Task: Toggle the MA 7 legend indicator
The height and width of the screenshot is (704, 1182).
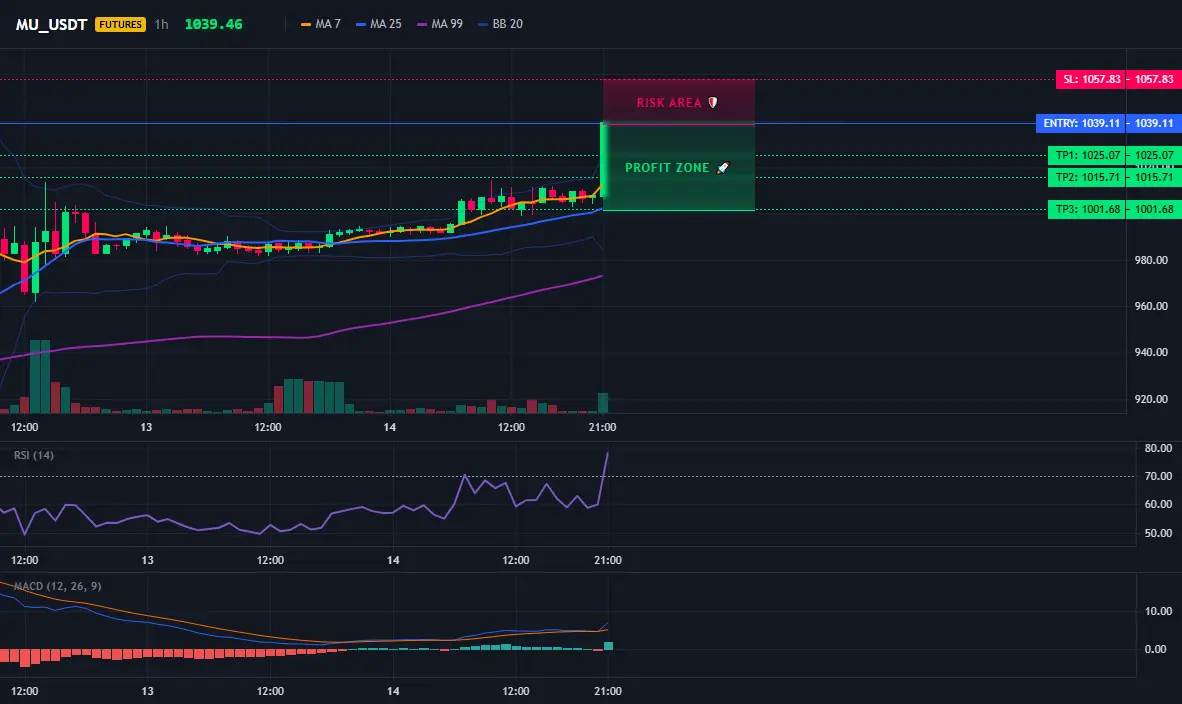Action: 320,24
